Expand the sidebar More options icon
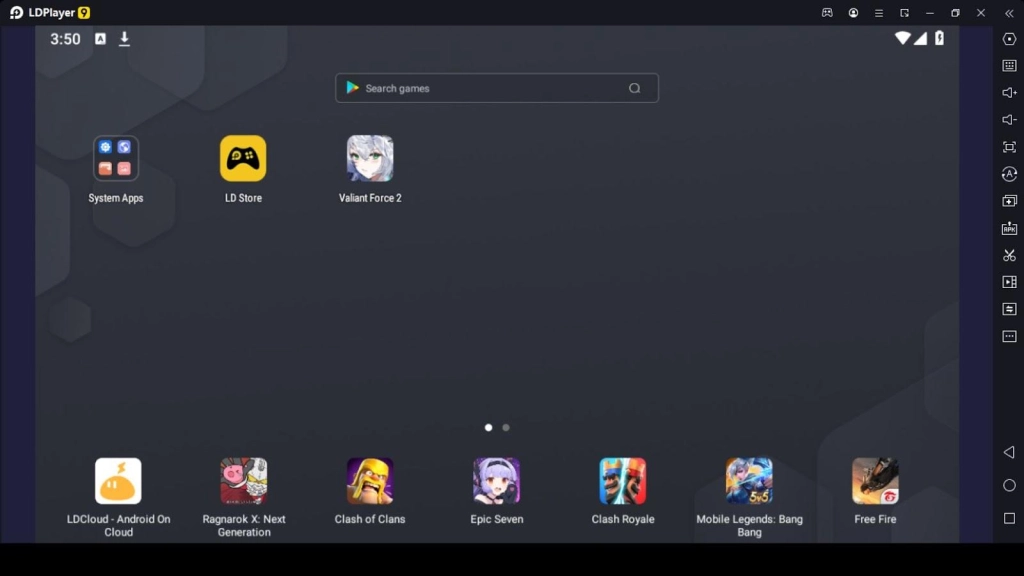The image size is (1024, 576). tap(1009, 336)
